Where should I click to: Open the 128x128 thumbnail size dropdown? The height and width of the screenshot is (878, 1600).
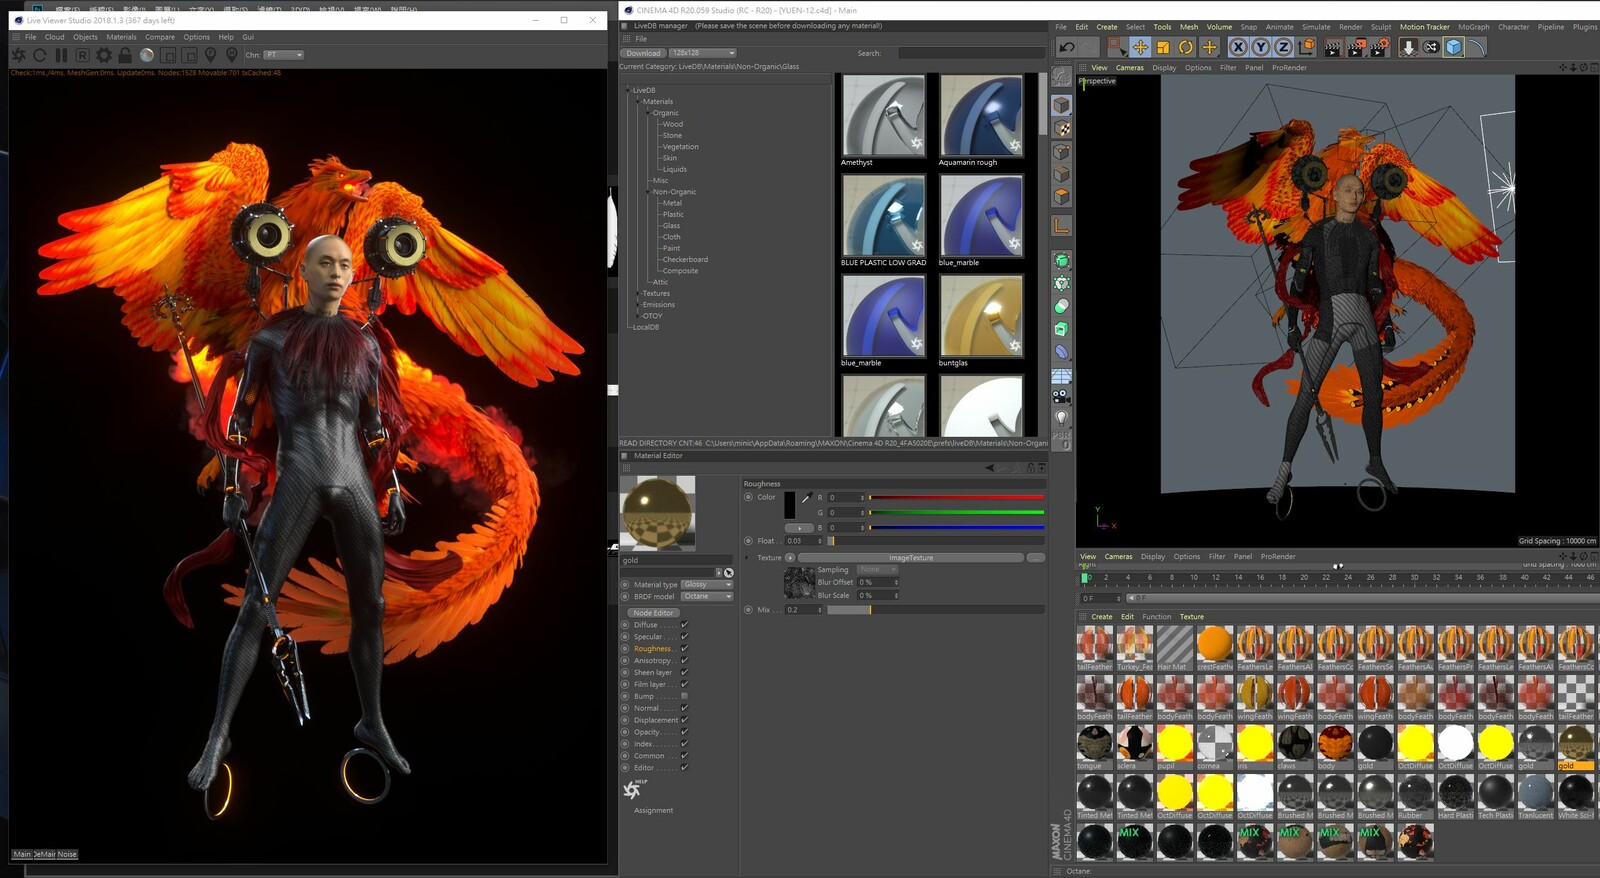(702, 53)
